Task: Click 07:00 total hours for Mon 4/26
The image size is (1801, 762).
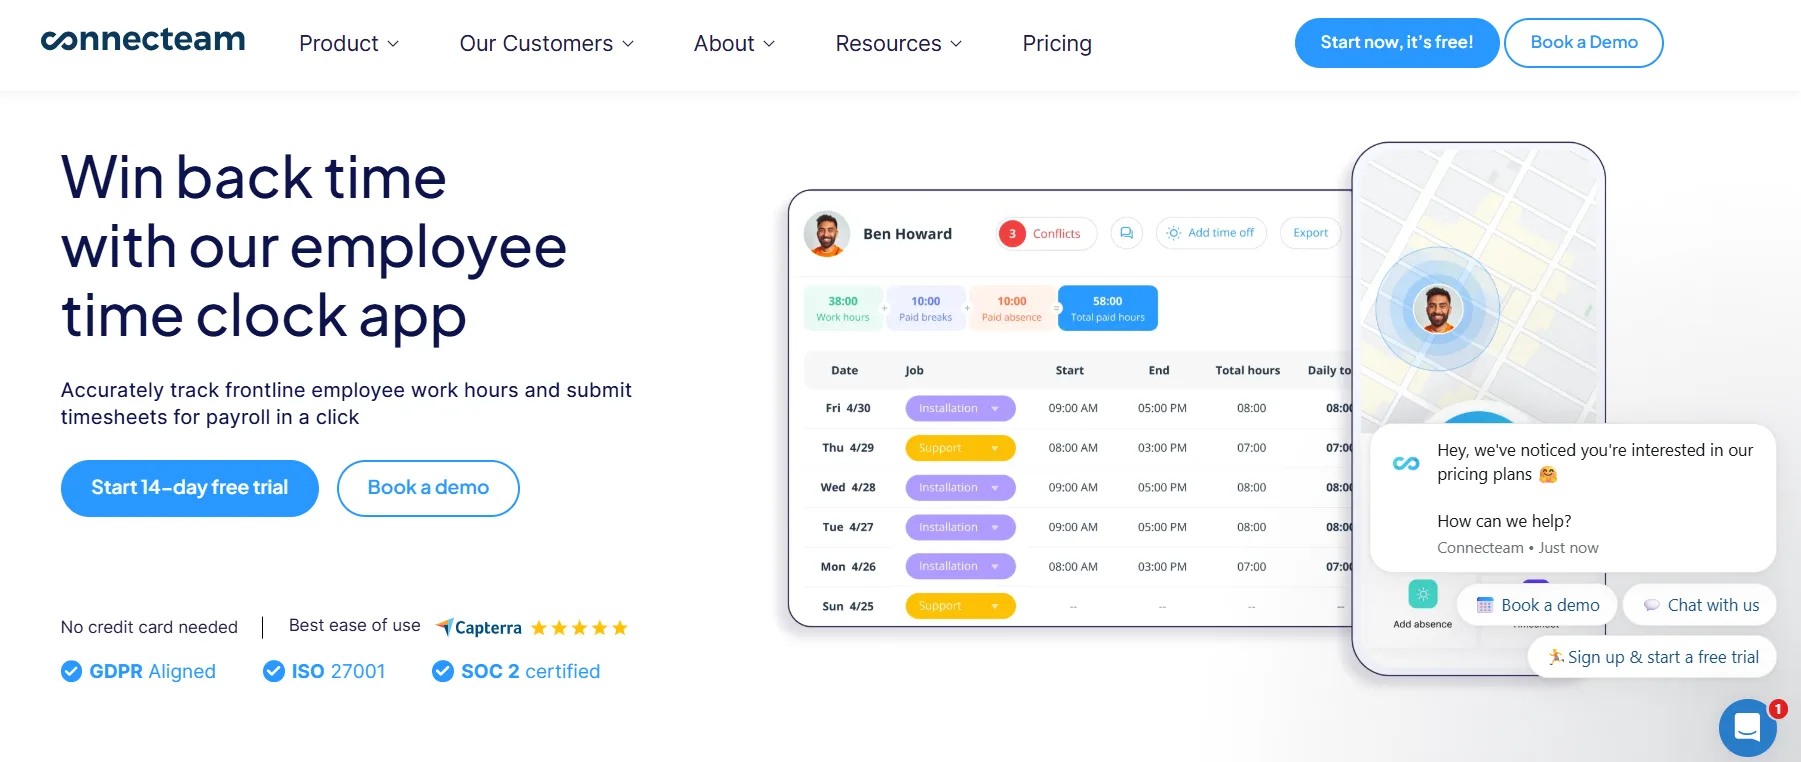Action: [x=1251, y=566]
